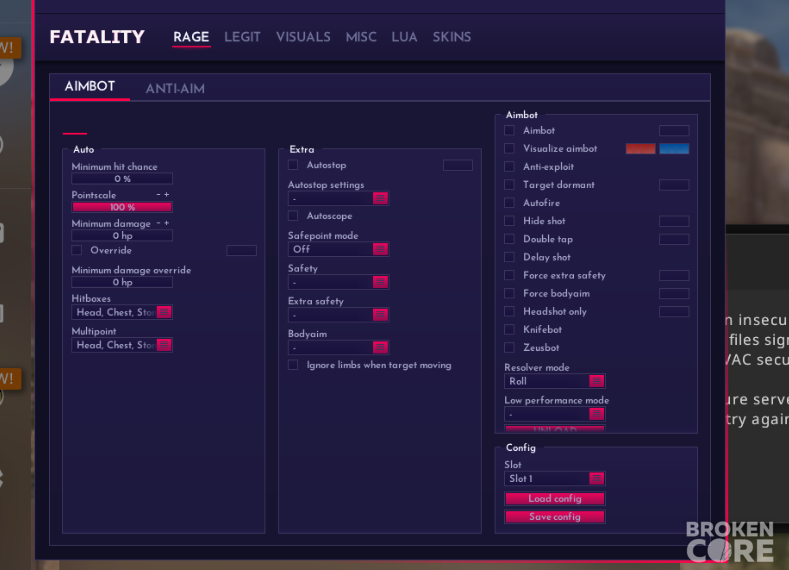The image size is (789, 570).
Task: Open Resolver mode dropdown showing Roll
Action: click(555, 381)
